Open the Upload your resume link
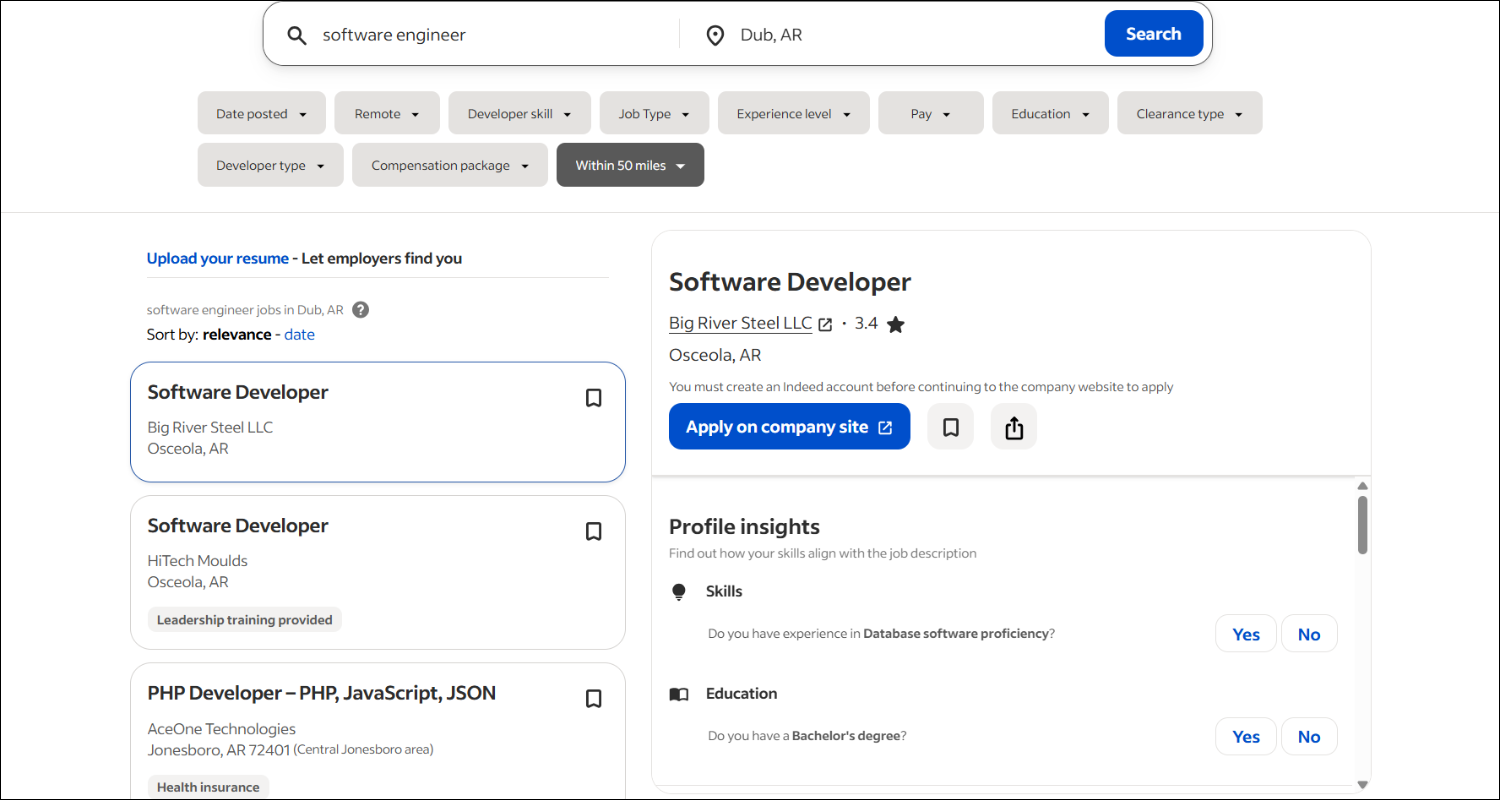Viewport: 1500px width, 800px height. click(x=217, y=257)
